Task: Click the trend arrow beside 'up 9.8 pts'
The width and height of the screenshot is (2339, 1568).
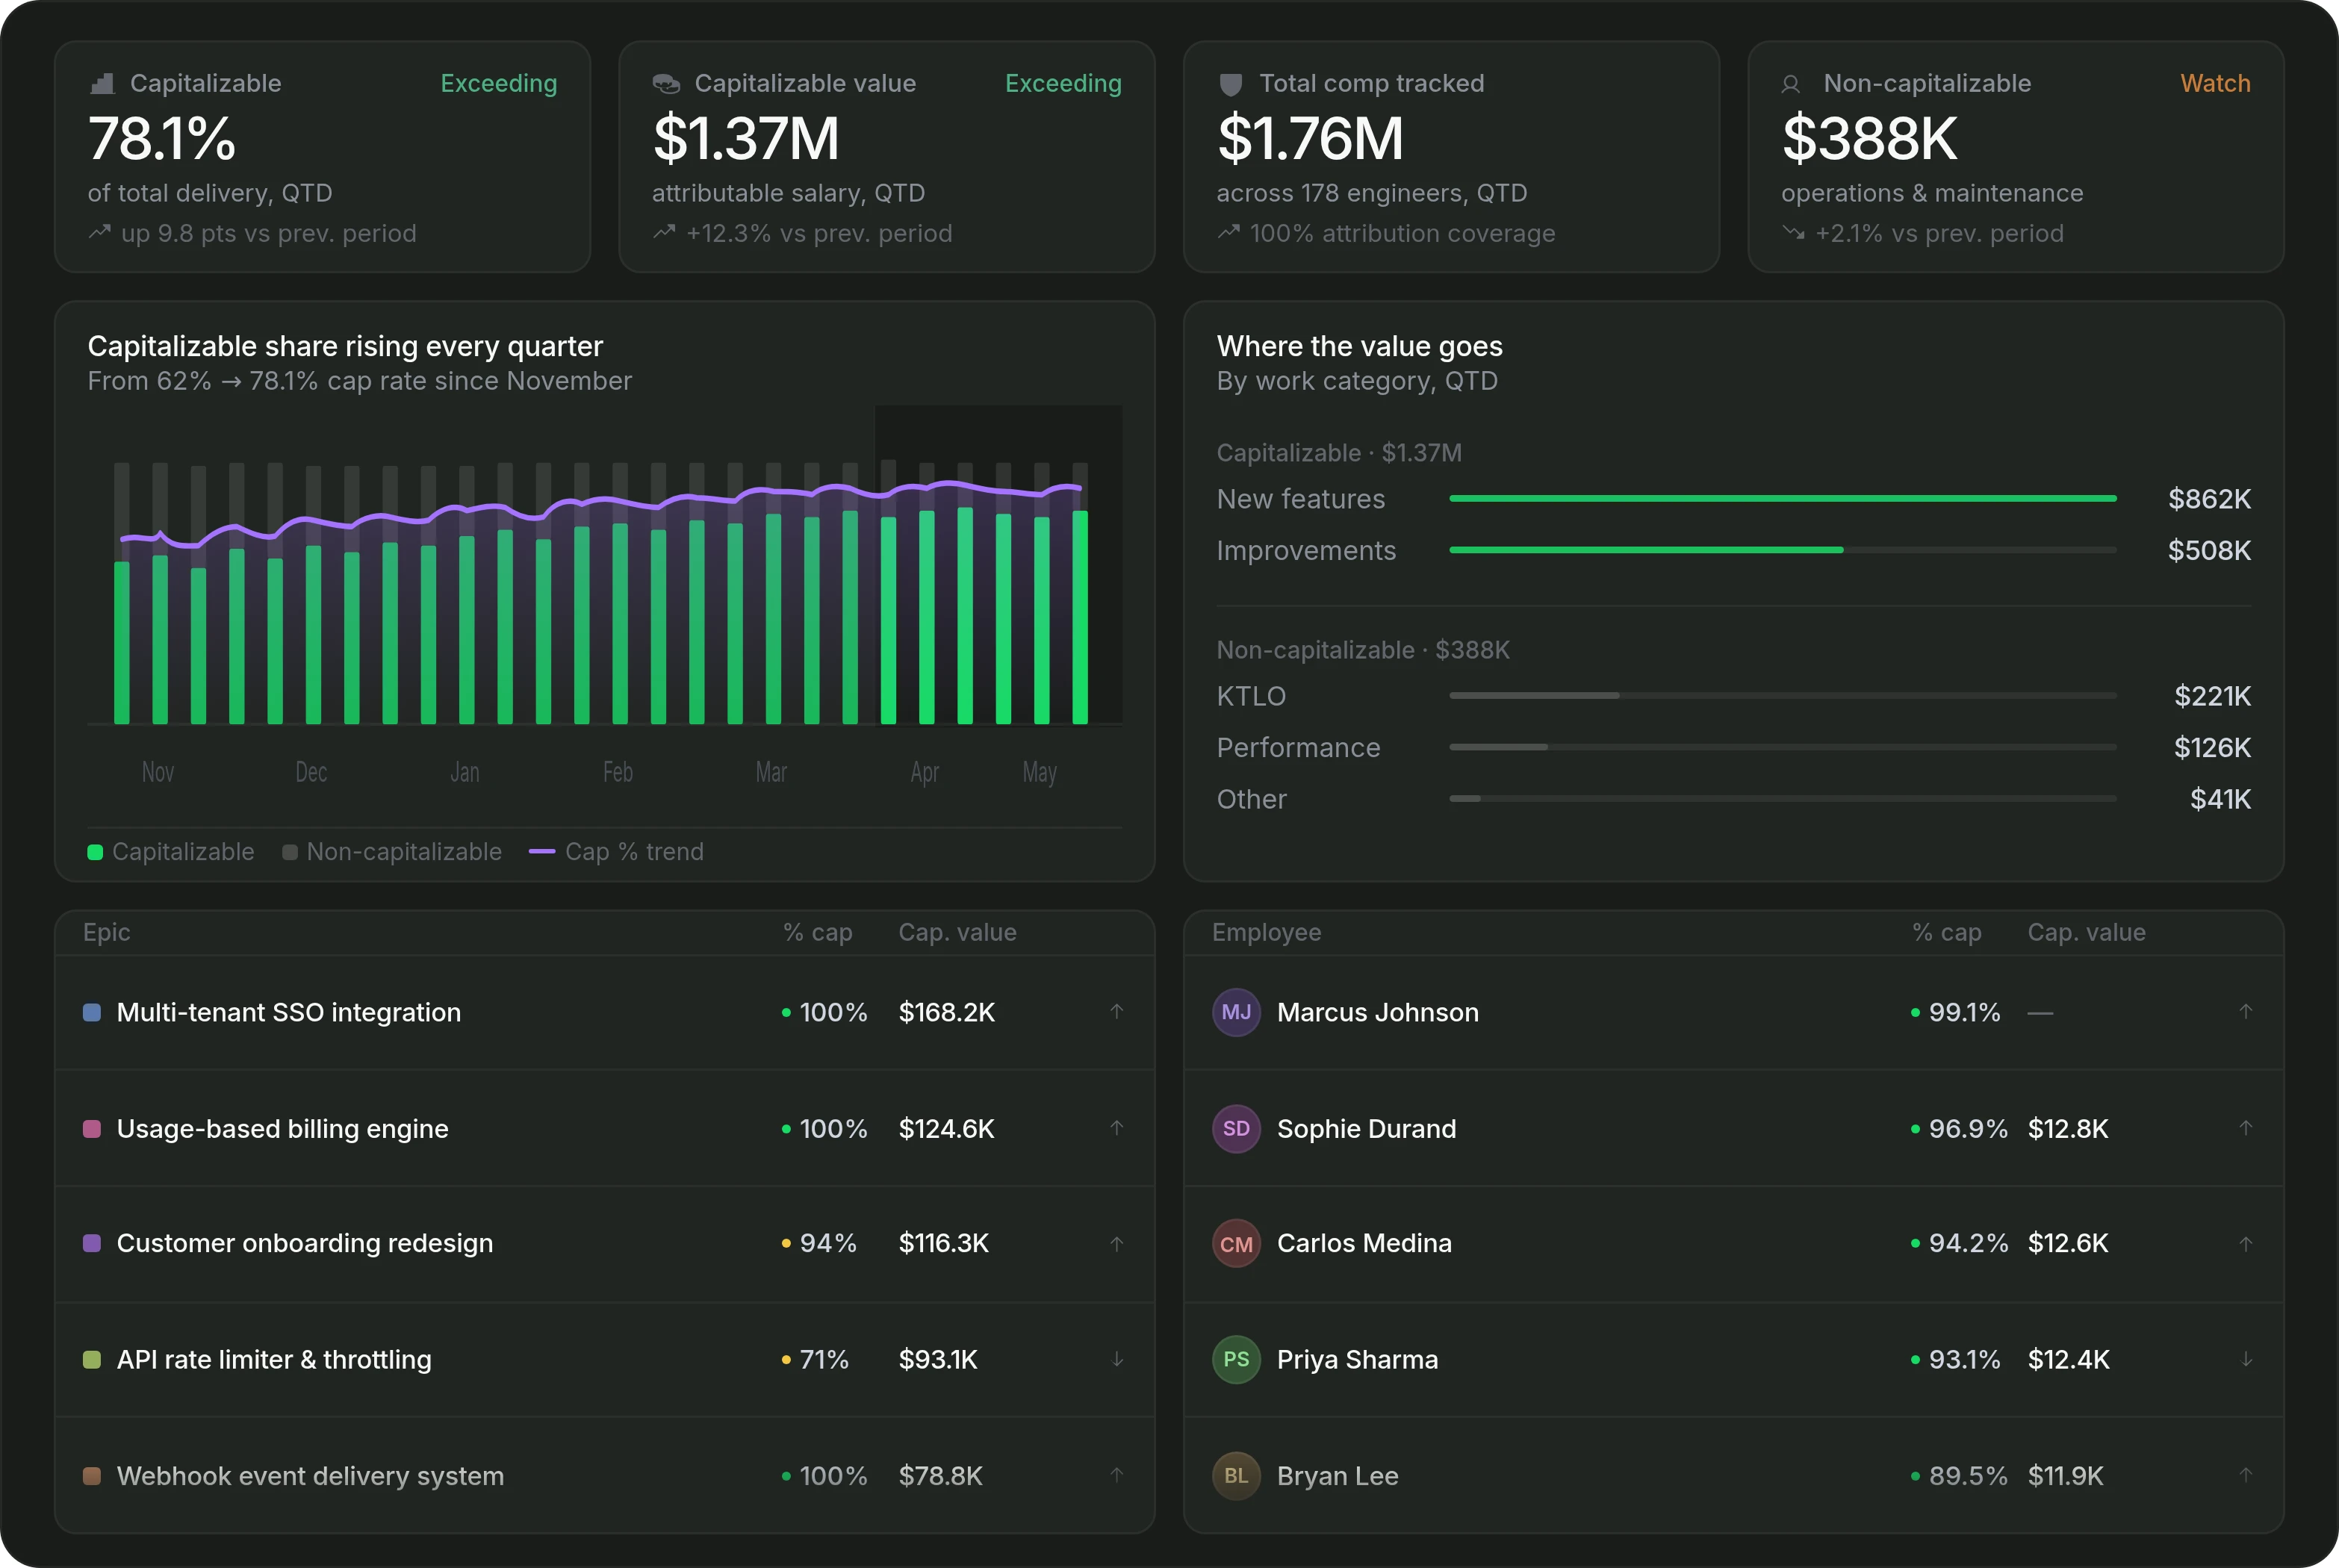Action: 99,233
